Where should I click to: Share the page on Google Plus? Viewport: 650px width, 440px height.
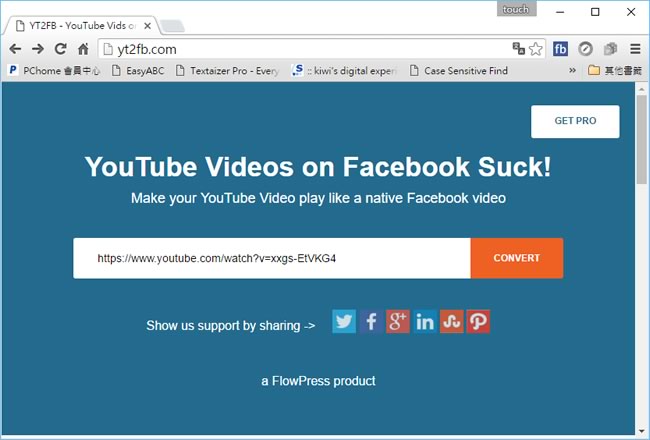click(398, 322)
